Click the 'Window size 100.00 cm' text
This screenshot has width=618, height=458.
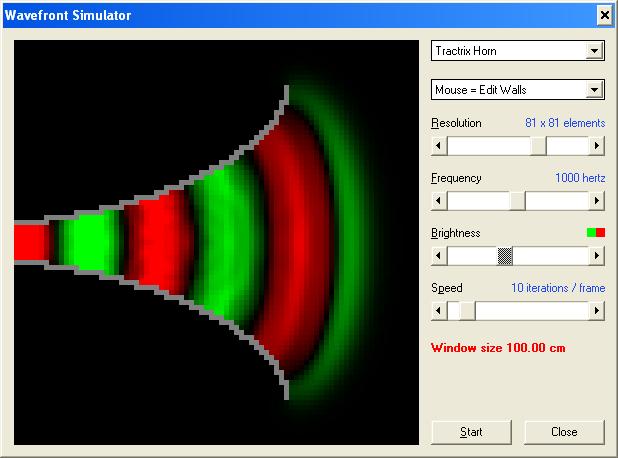click(498, 348)
